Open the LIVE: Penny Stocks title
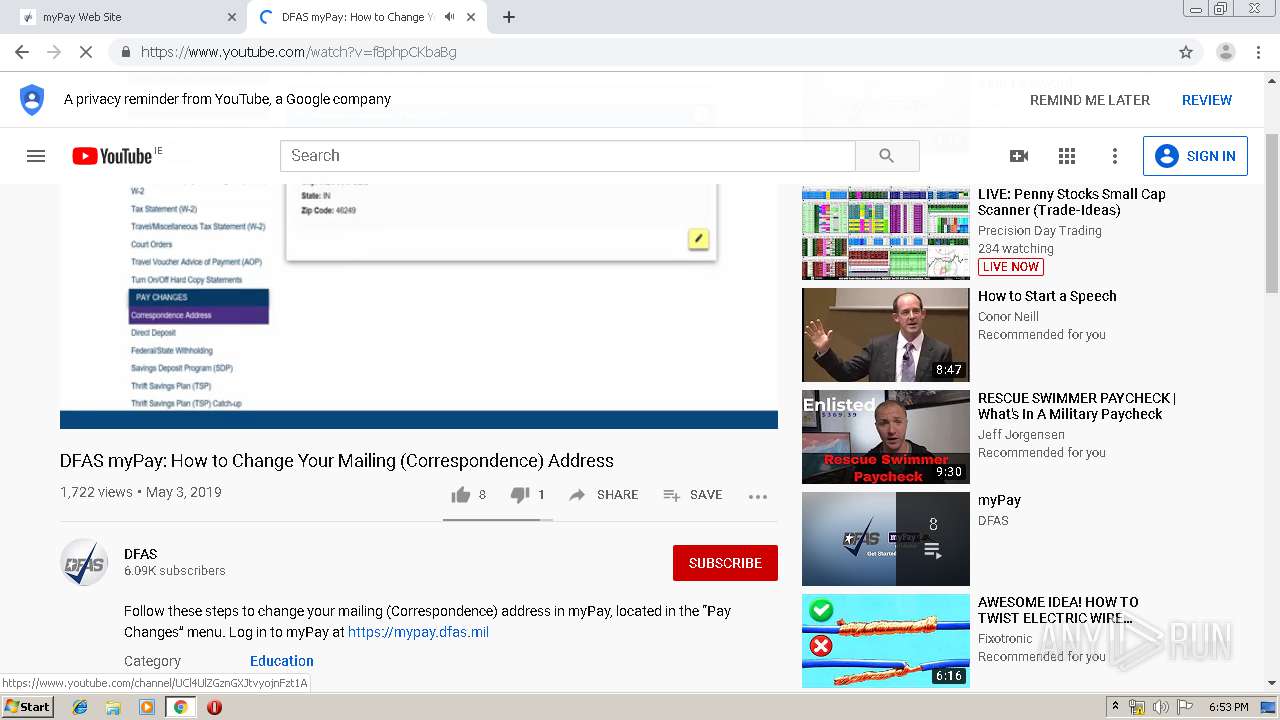Viewport: 1280px width, 720px height. point(1072,202)
